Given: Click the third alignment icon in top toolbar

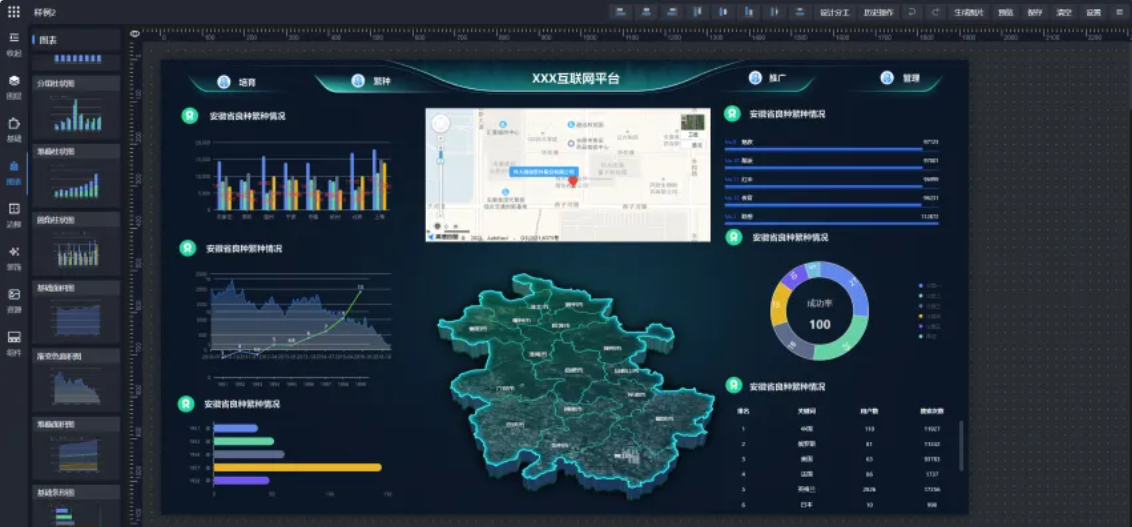Looking at the screenshot, I should pyautogui.click(x=672, y=12).
